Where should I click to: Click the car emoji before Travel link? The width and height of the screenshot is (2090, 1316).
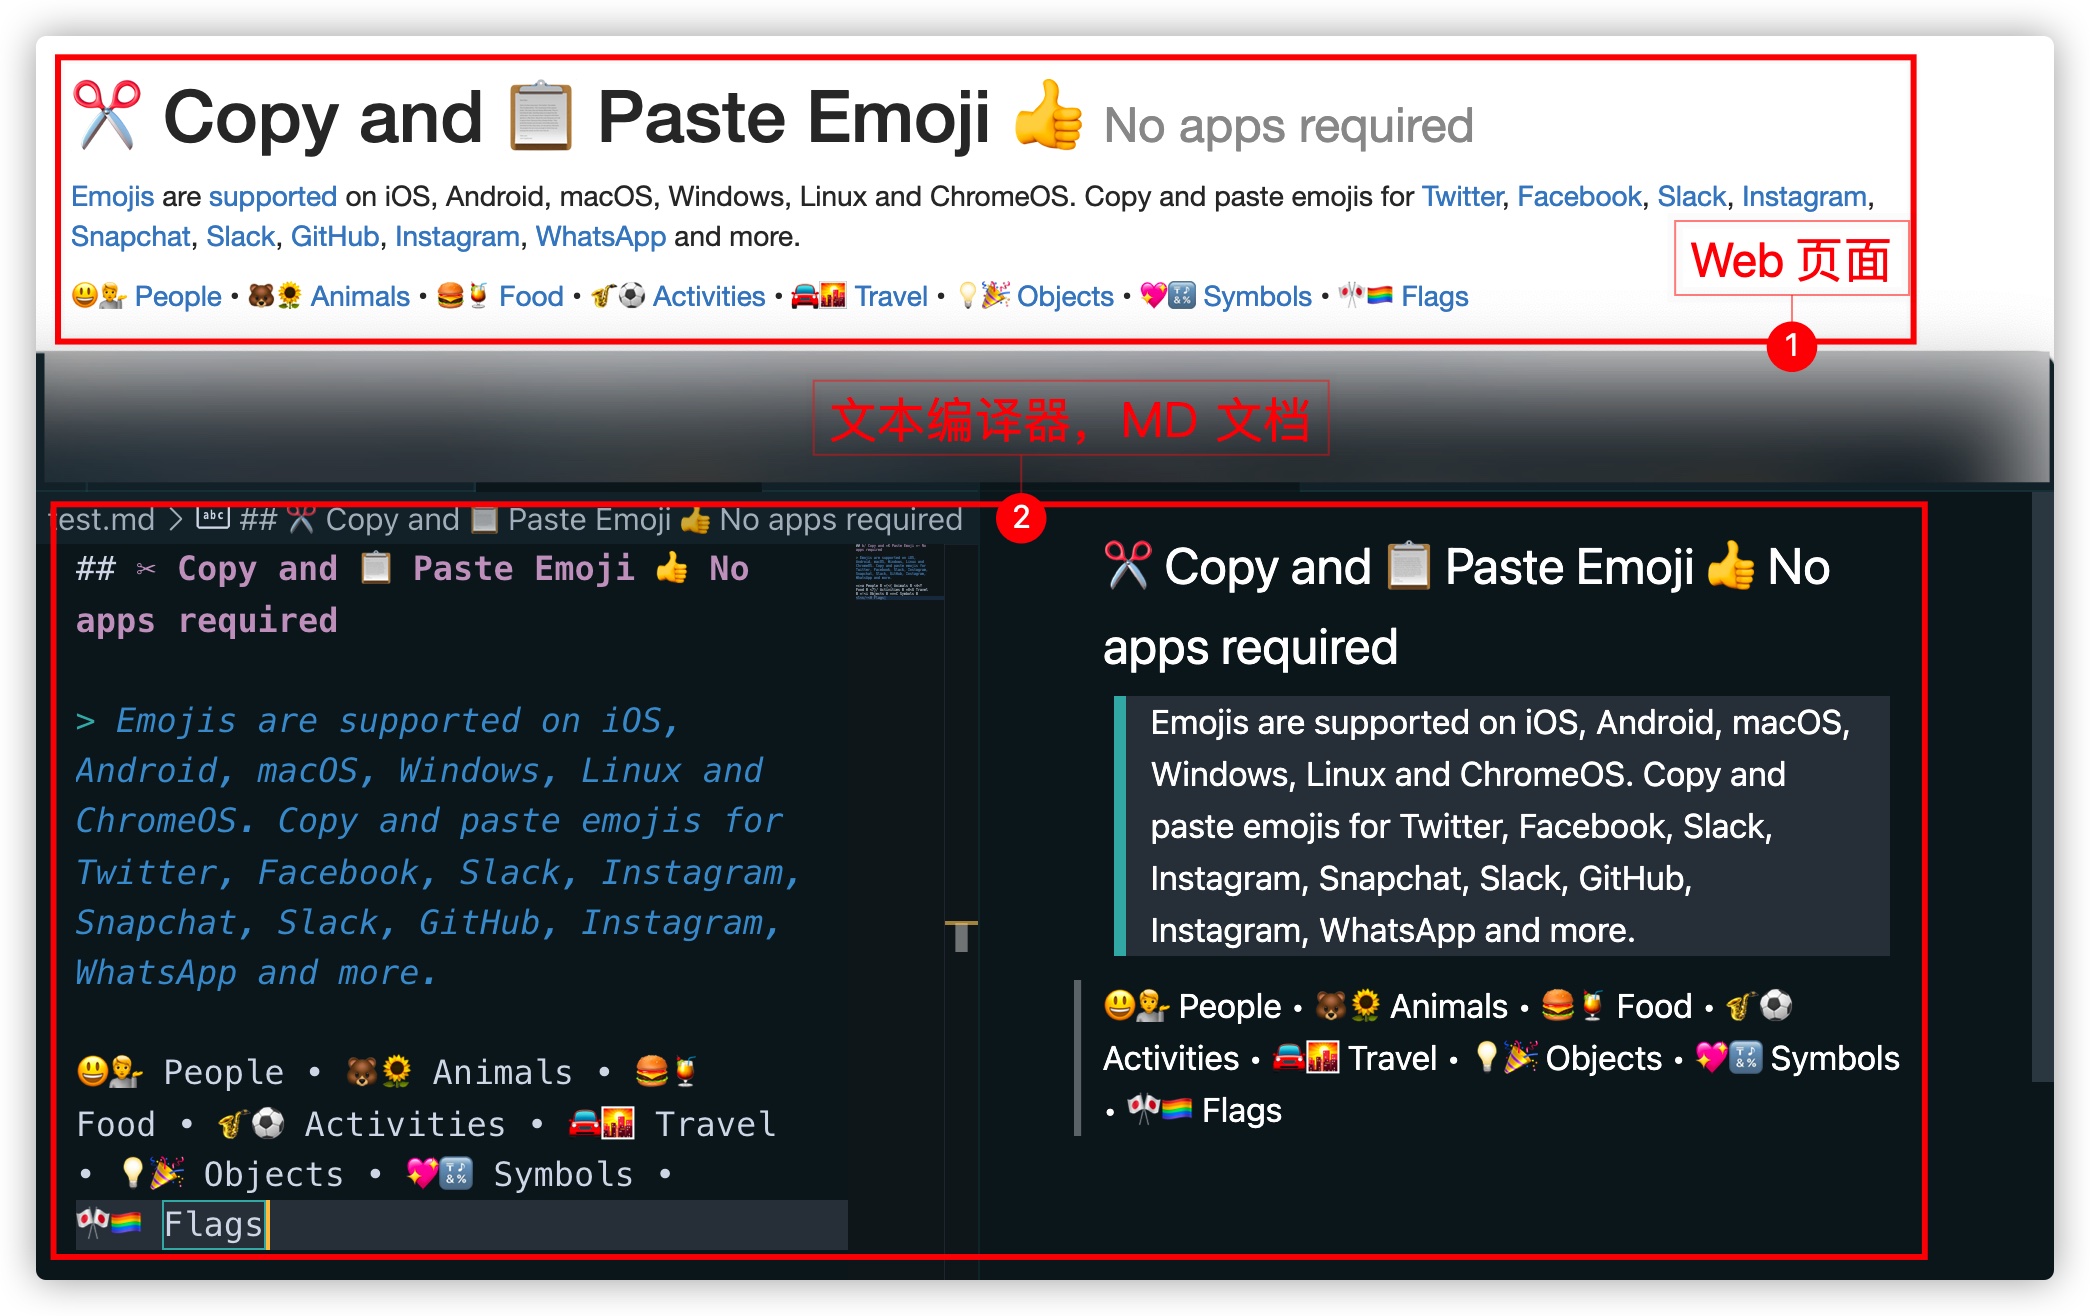[805, 295]
